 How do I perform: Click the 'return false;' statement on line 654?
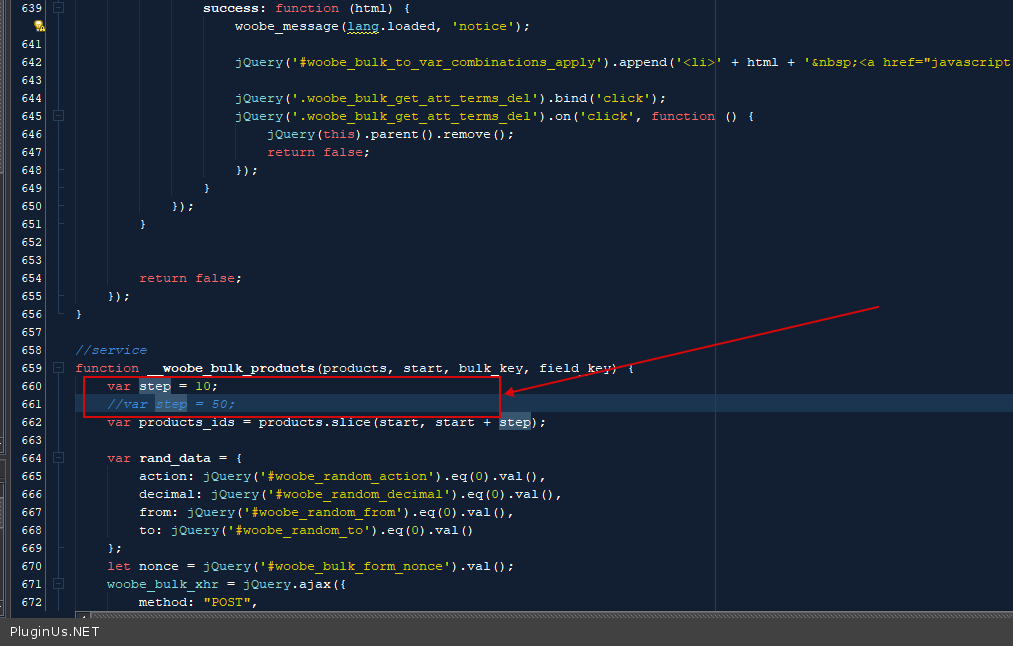point(190,278)
